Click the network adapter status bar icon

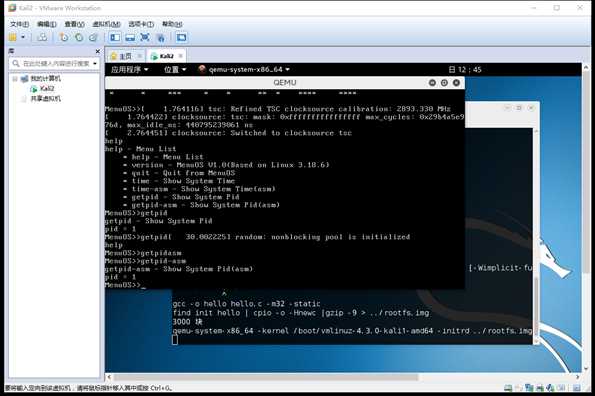click(529, 388)
